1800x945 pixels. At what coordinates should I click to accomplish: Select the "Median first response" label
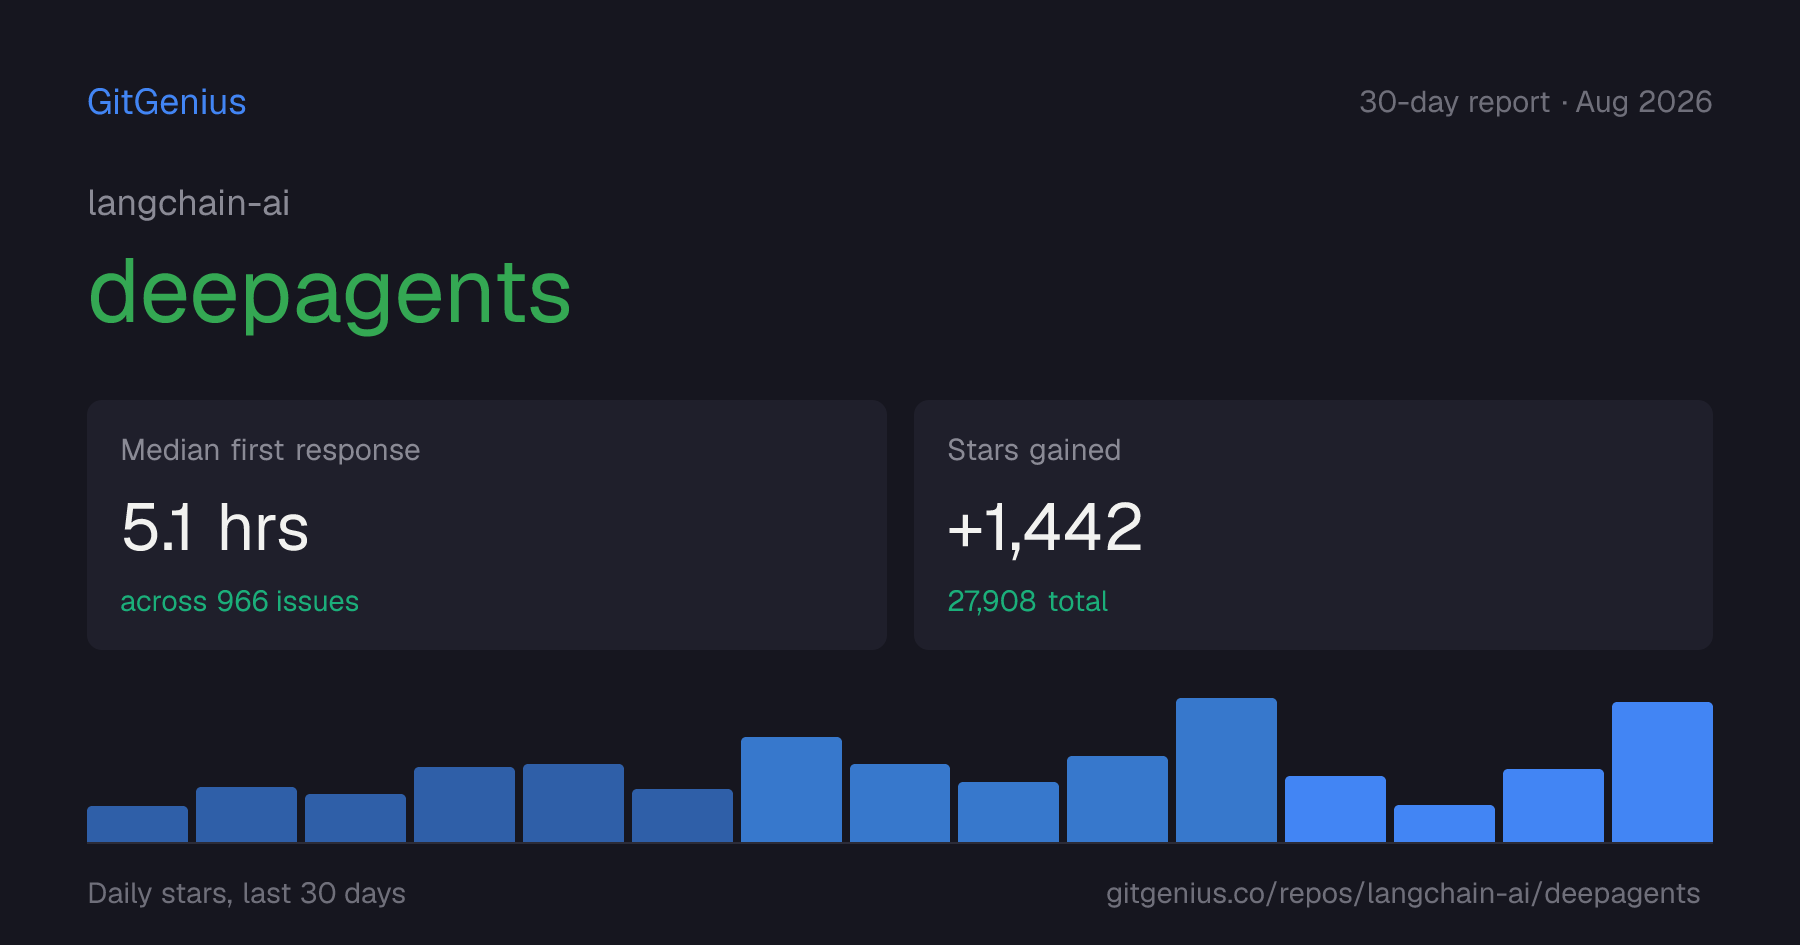[x=270, y=450]
